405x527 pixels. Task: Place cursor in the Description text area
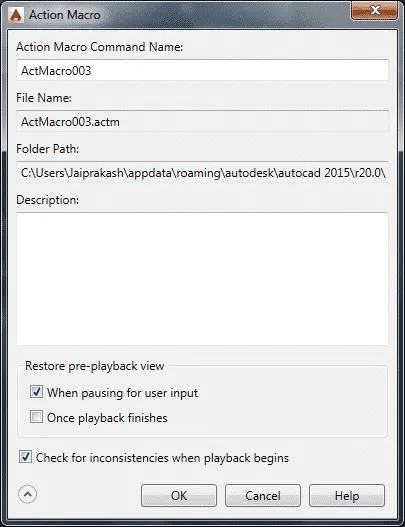click(202, 279)
